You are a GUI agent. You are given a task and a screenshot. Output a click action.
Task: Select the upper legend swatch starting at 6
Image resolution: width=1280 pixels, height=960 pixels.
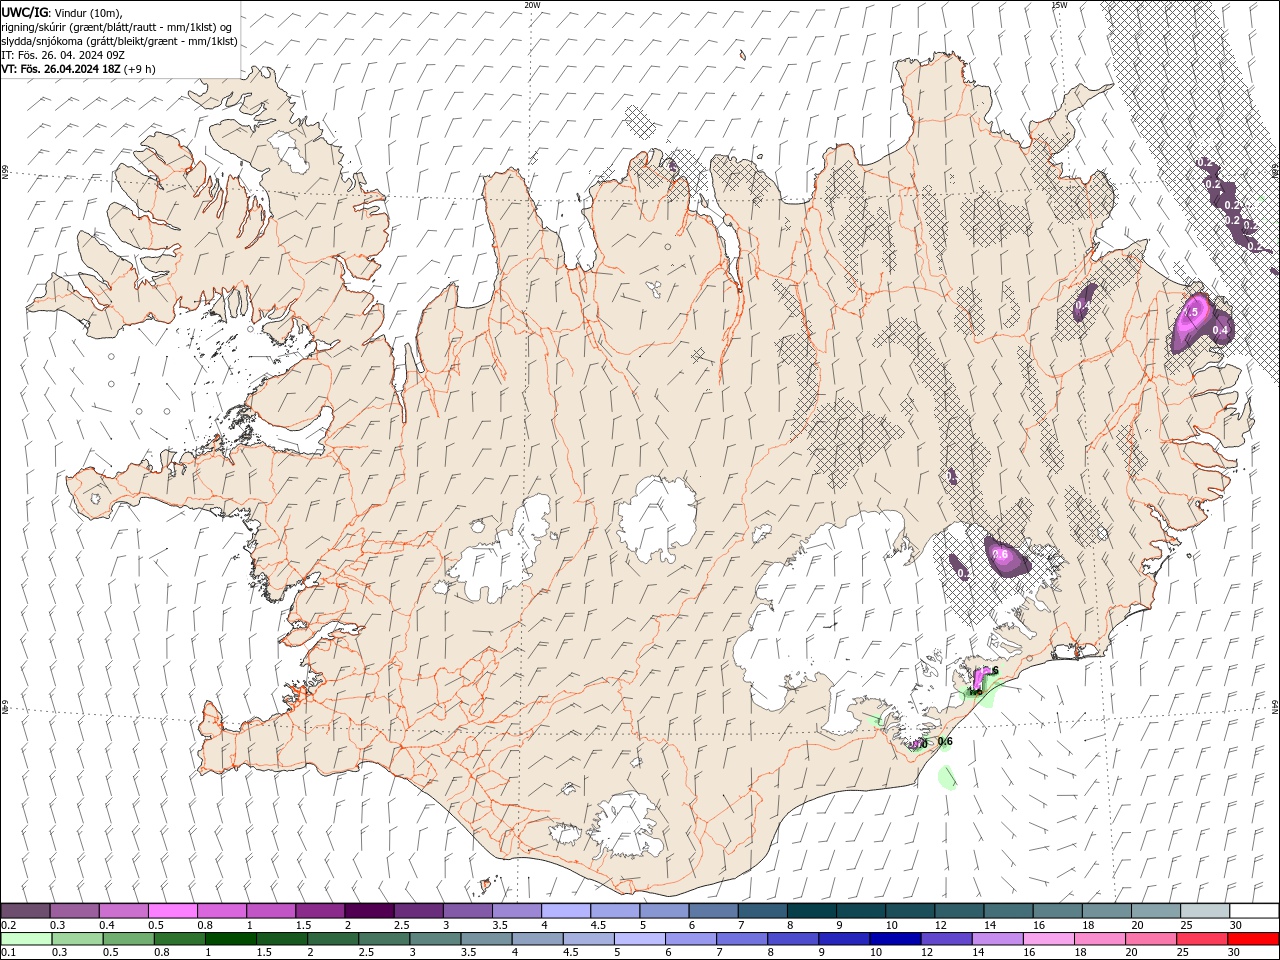click(712, 911)
